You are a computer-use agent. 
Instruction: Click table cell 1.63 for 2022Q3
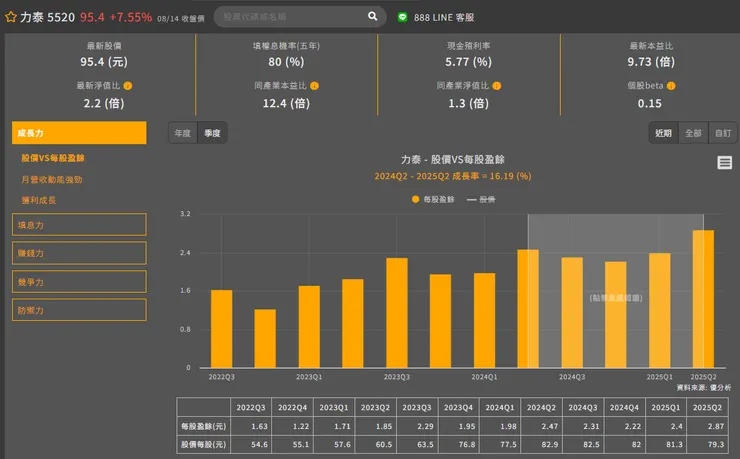pos(251,426)
